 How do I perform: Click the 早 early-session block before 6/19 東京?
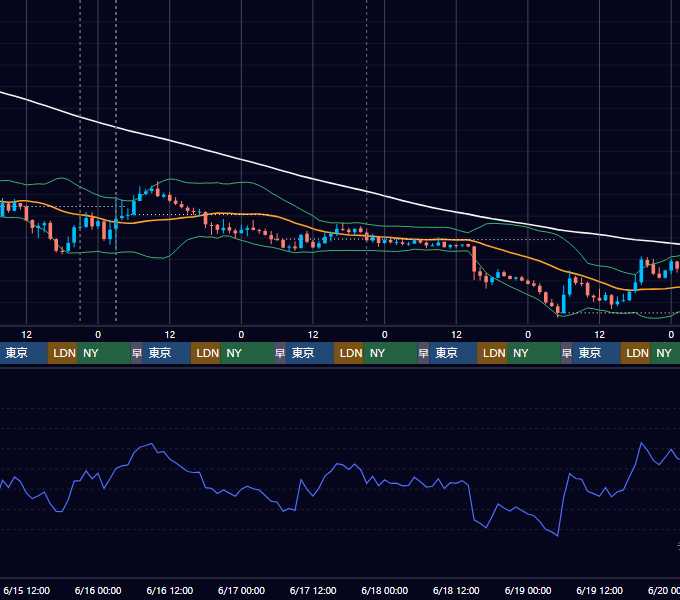[x=566, y=353]
